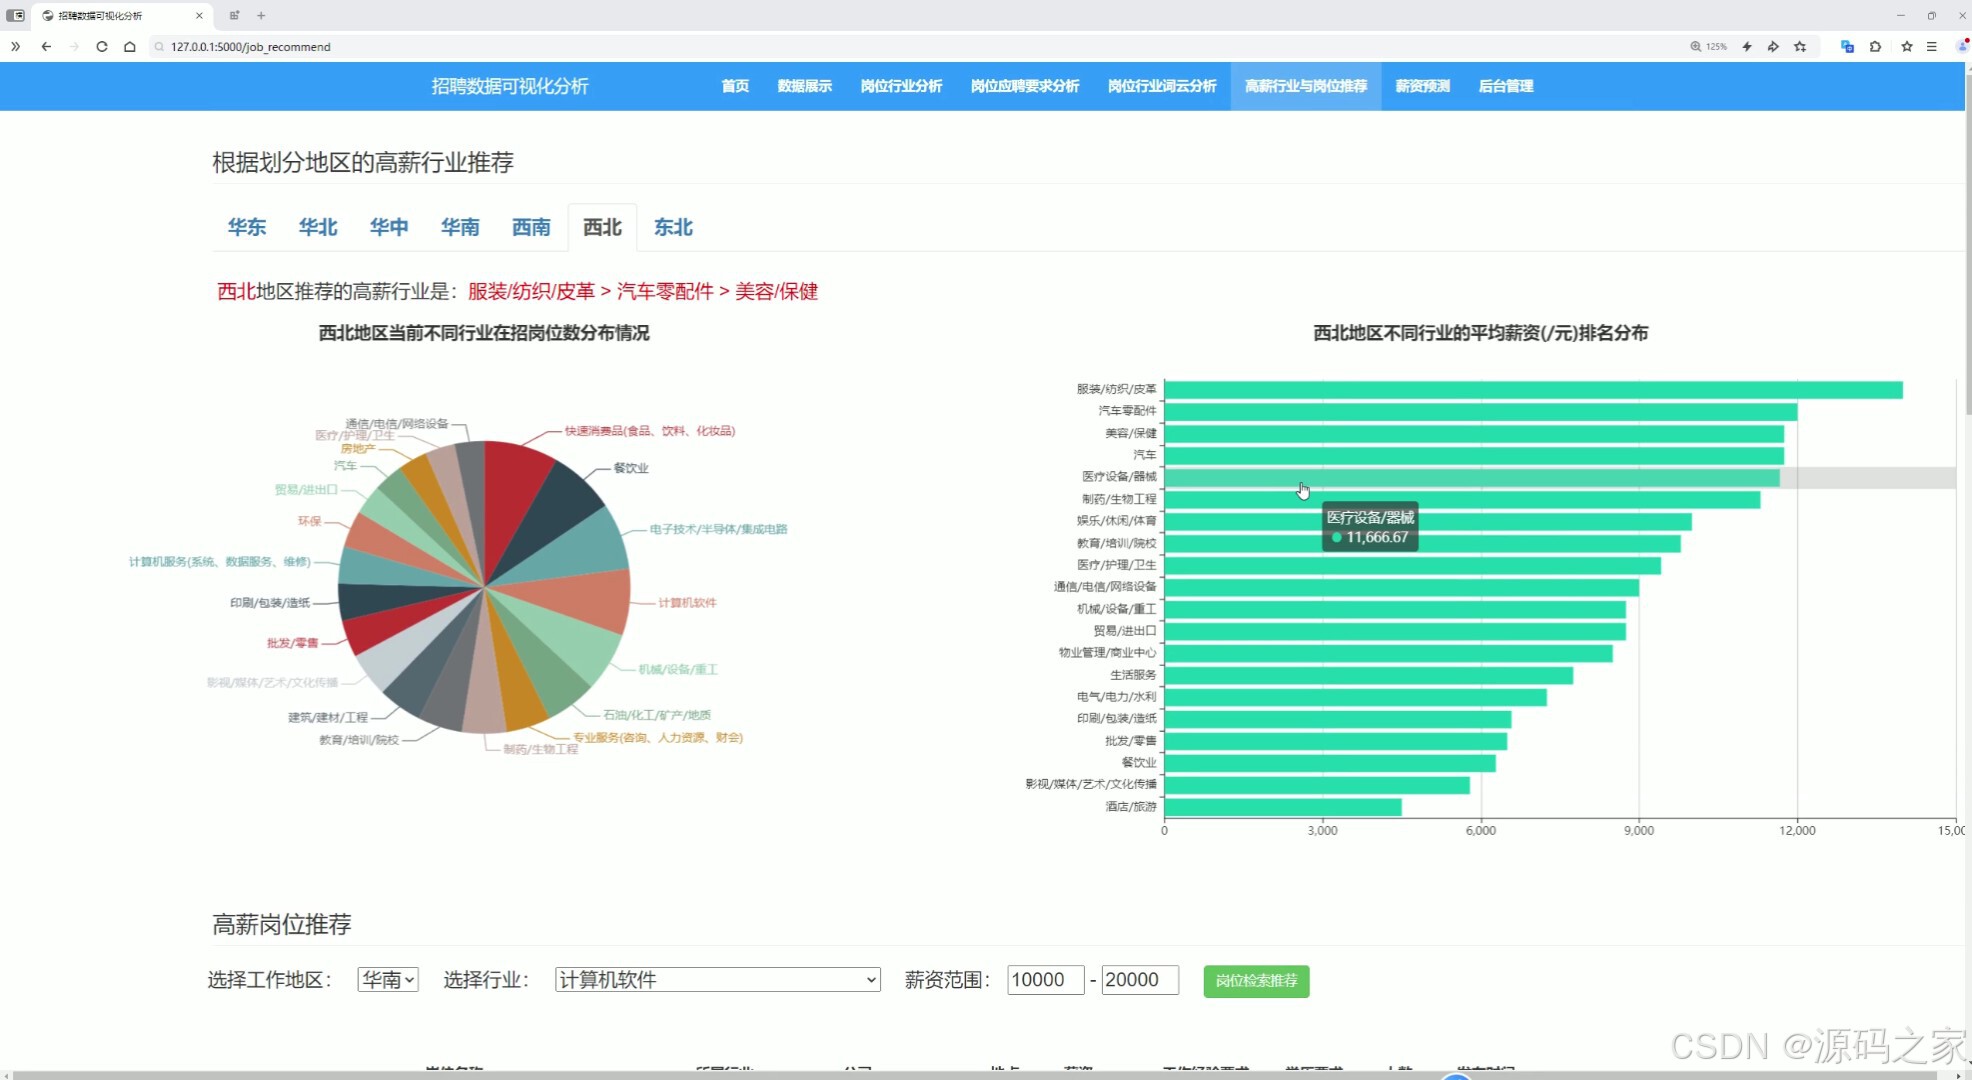The image size is (1972, 1080).
Task: Go to browser home page icon
Action: (130, 46)
